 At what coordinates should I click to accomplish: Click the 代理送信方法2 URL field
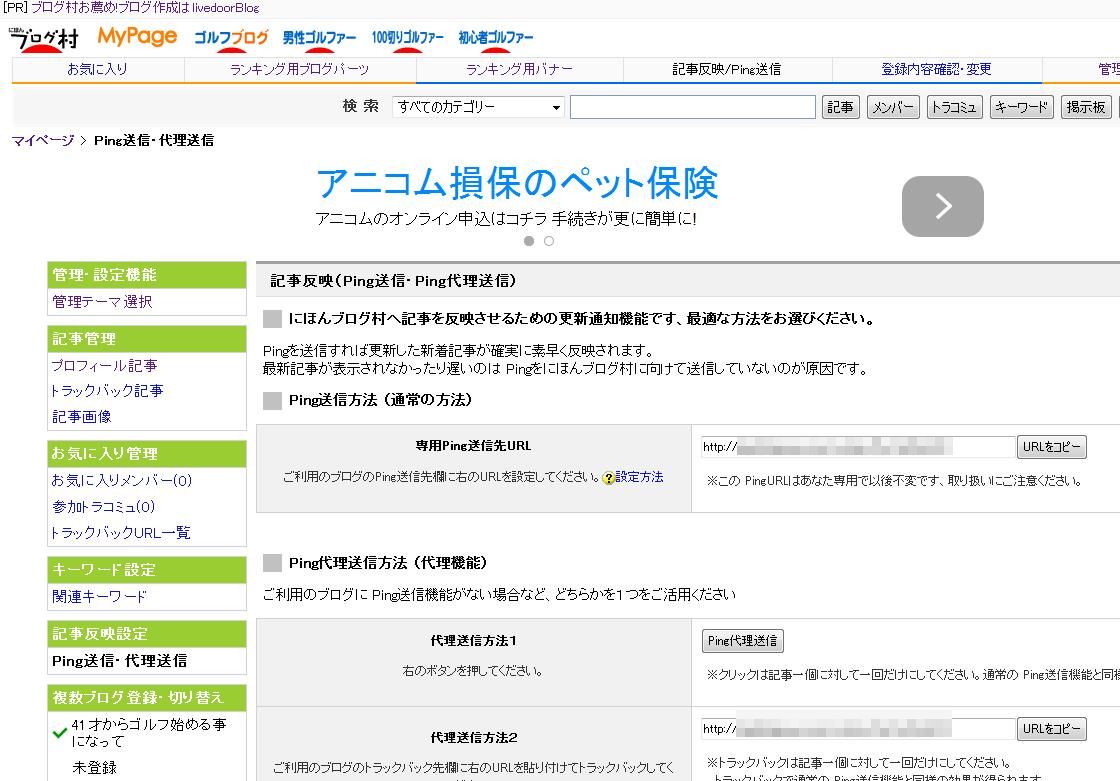coord(857,729)
